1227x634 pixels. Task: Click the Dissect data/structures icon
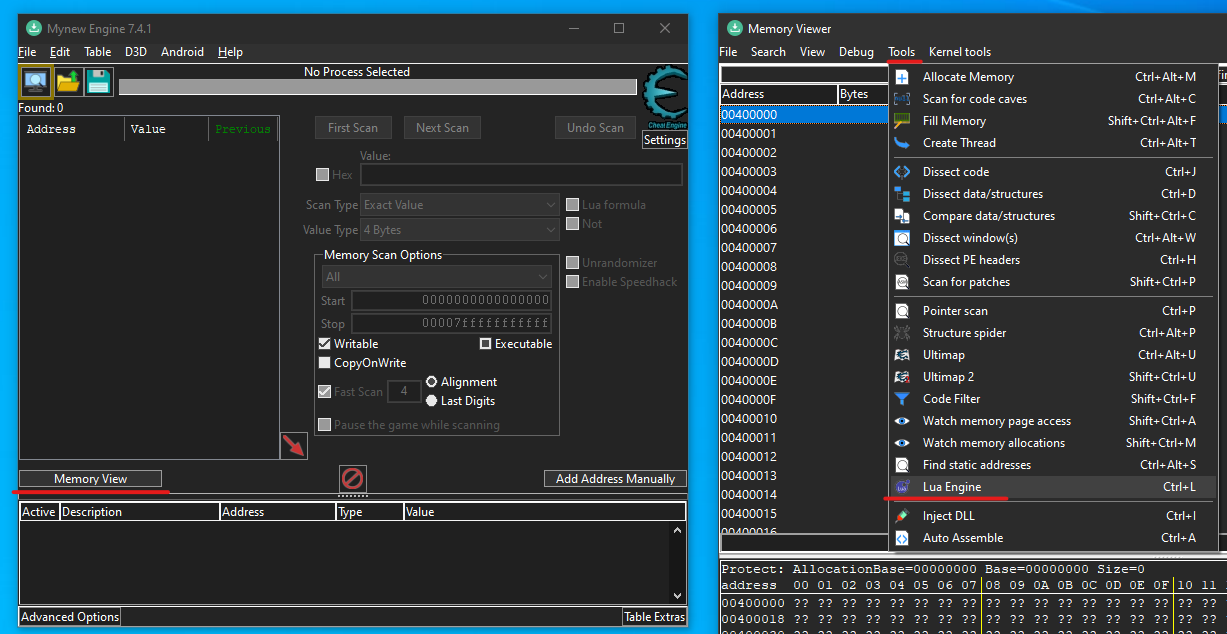point(902,194)
